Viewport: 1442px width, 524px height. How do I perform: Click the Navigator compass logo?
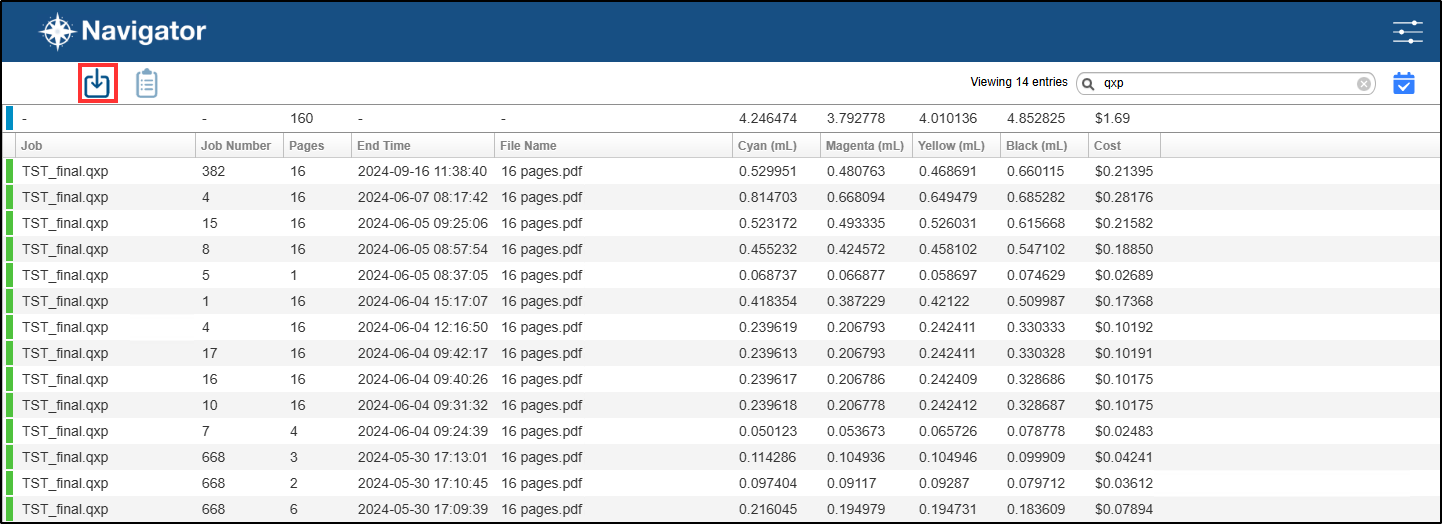pyautogui.click(x=57, y=32)
